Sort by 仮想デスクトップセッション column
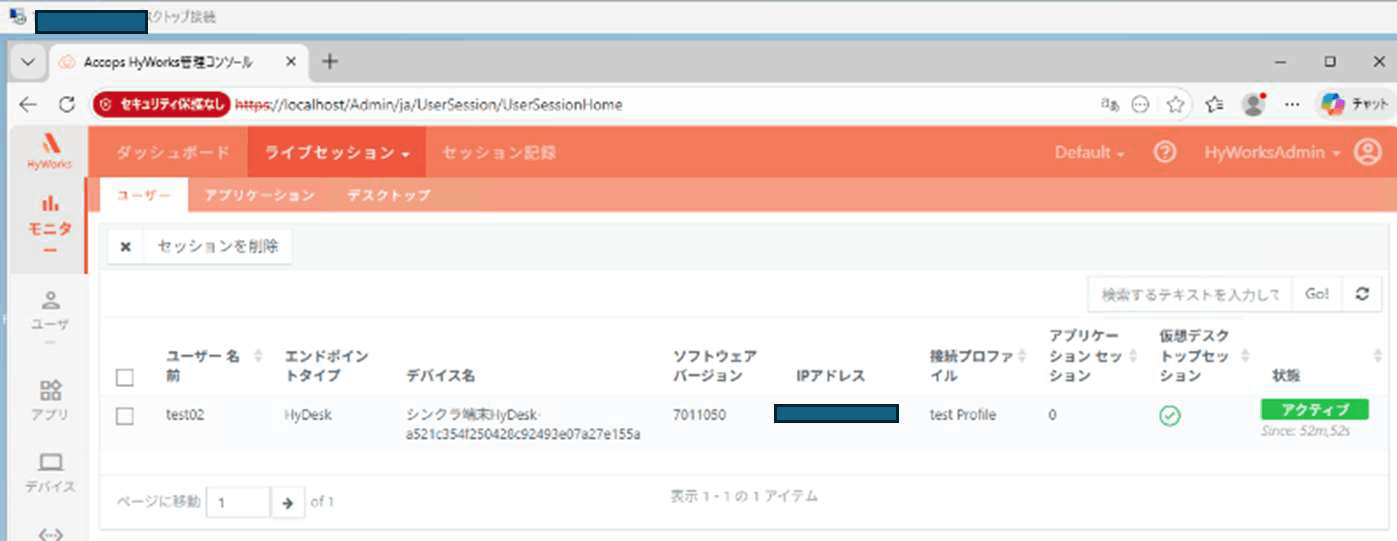Image resolution: width=1397 pixels, height=541 pixels. [1245, 356]
